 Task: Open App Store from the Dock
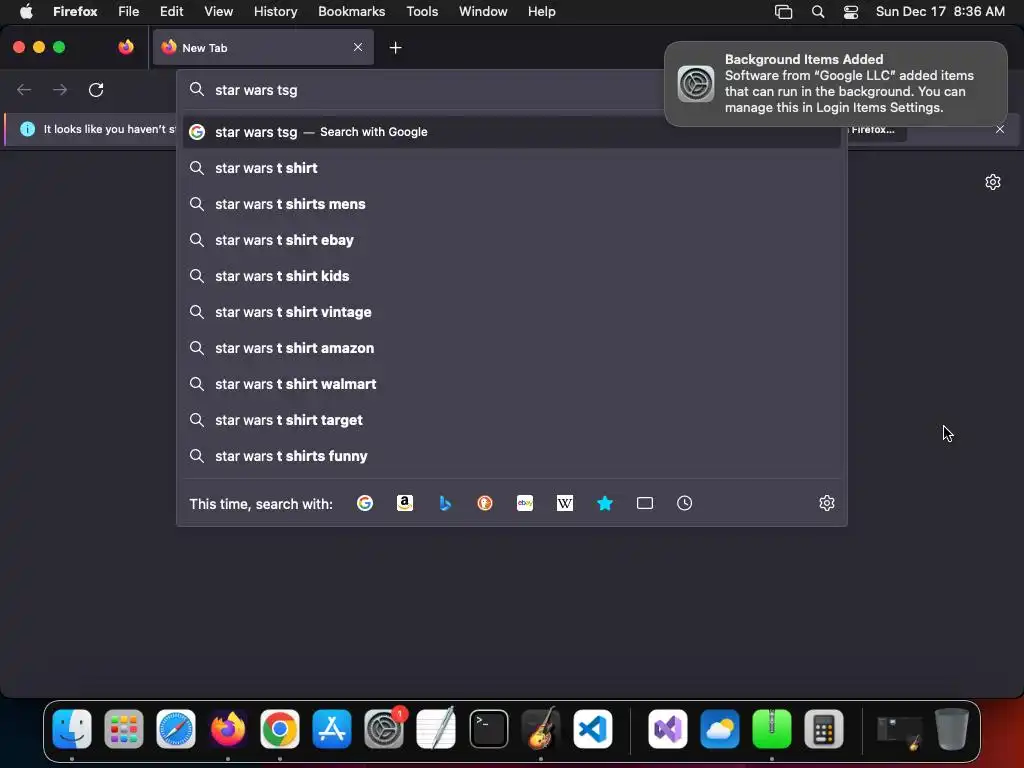(332, 729)
